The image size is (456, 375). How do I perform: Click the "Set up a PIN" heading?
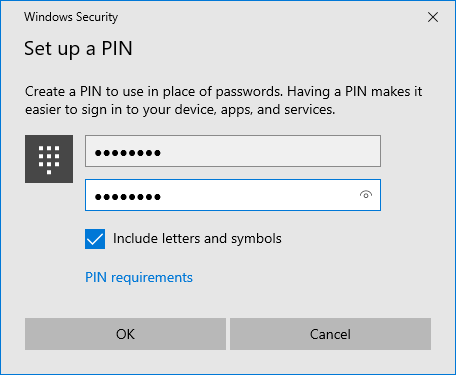point(78,49)
